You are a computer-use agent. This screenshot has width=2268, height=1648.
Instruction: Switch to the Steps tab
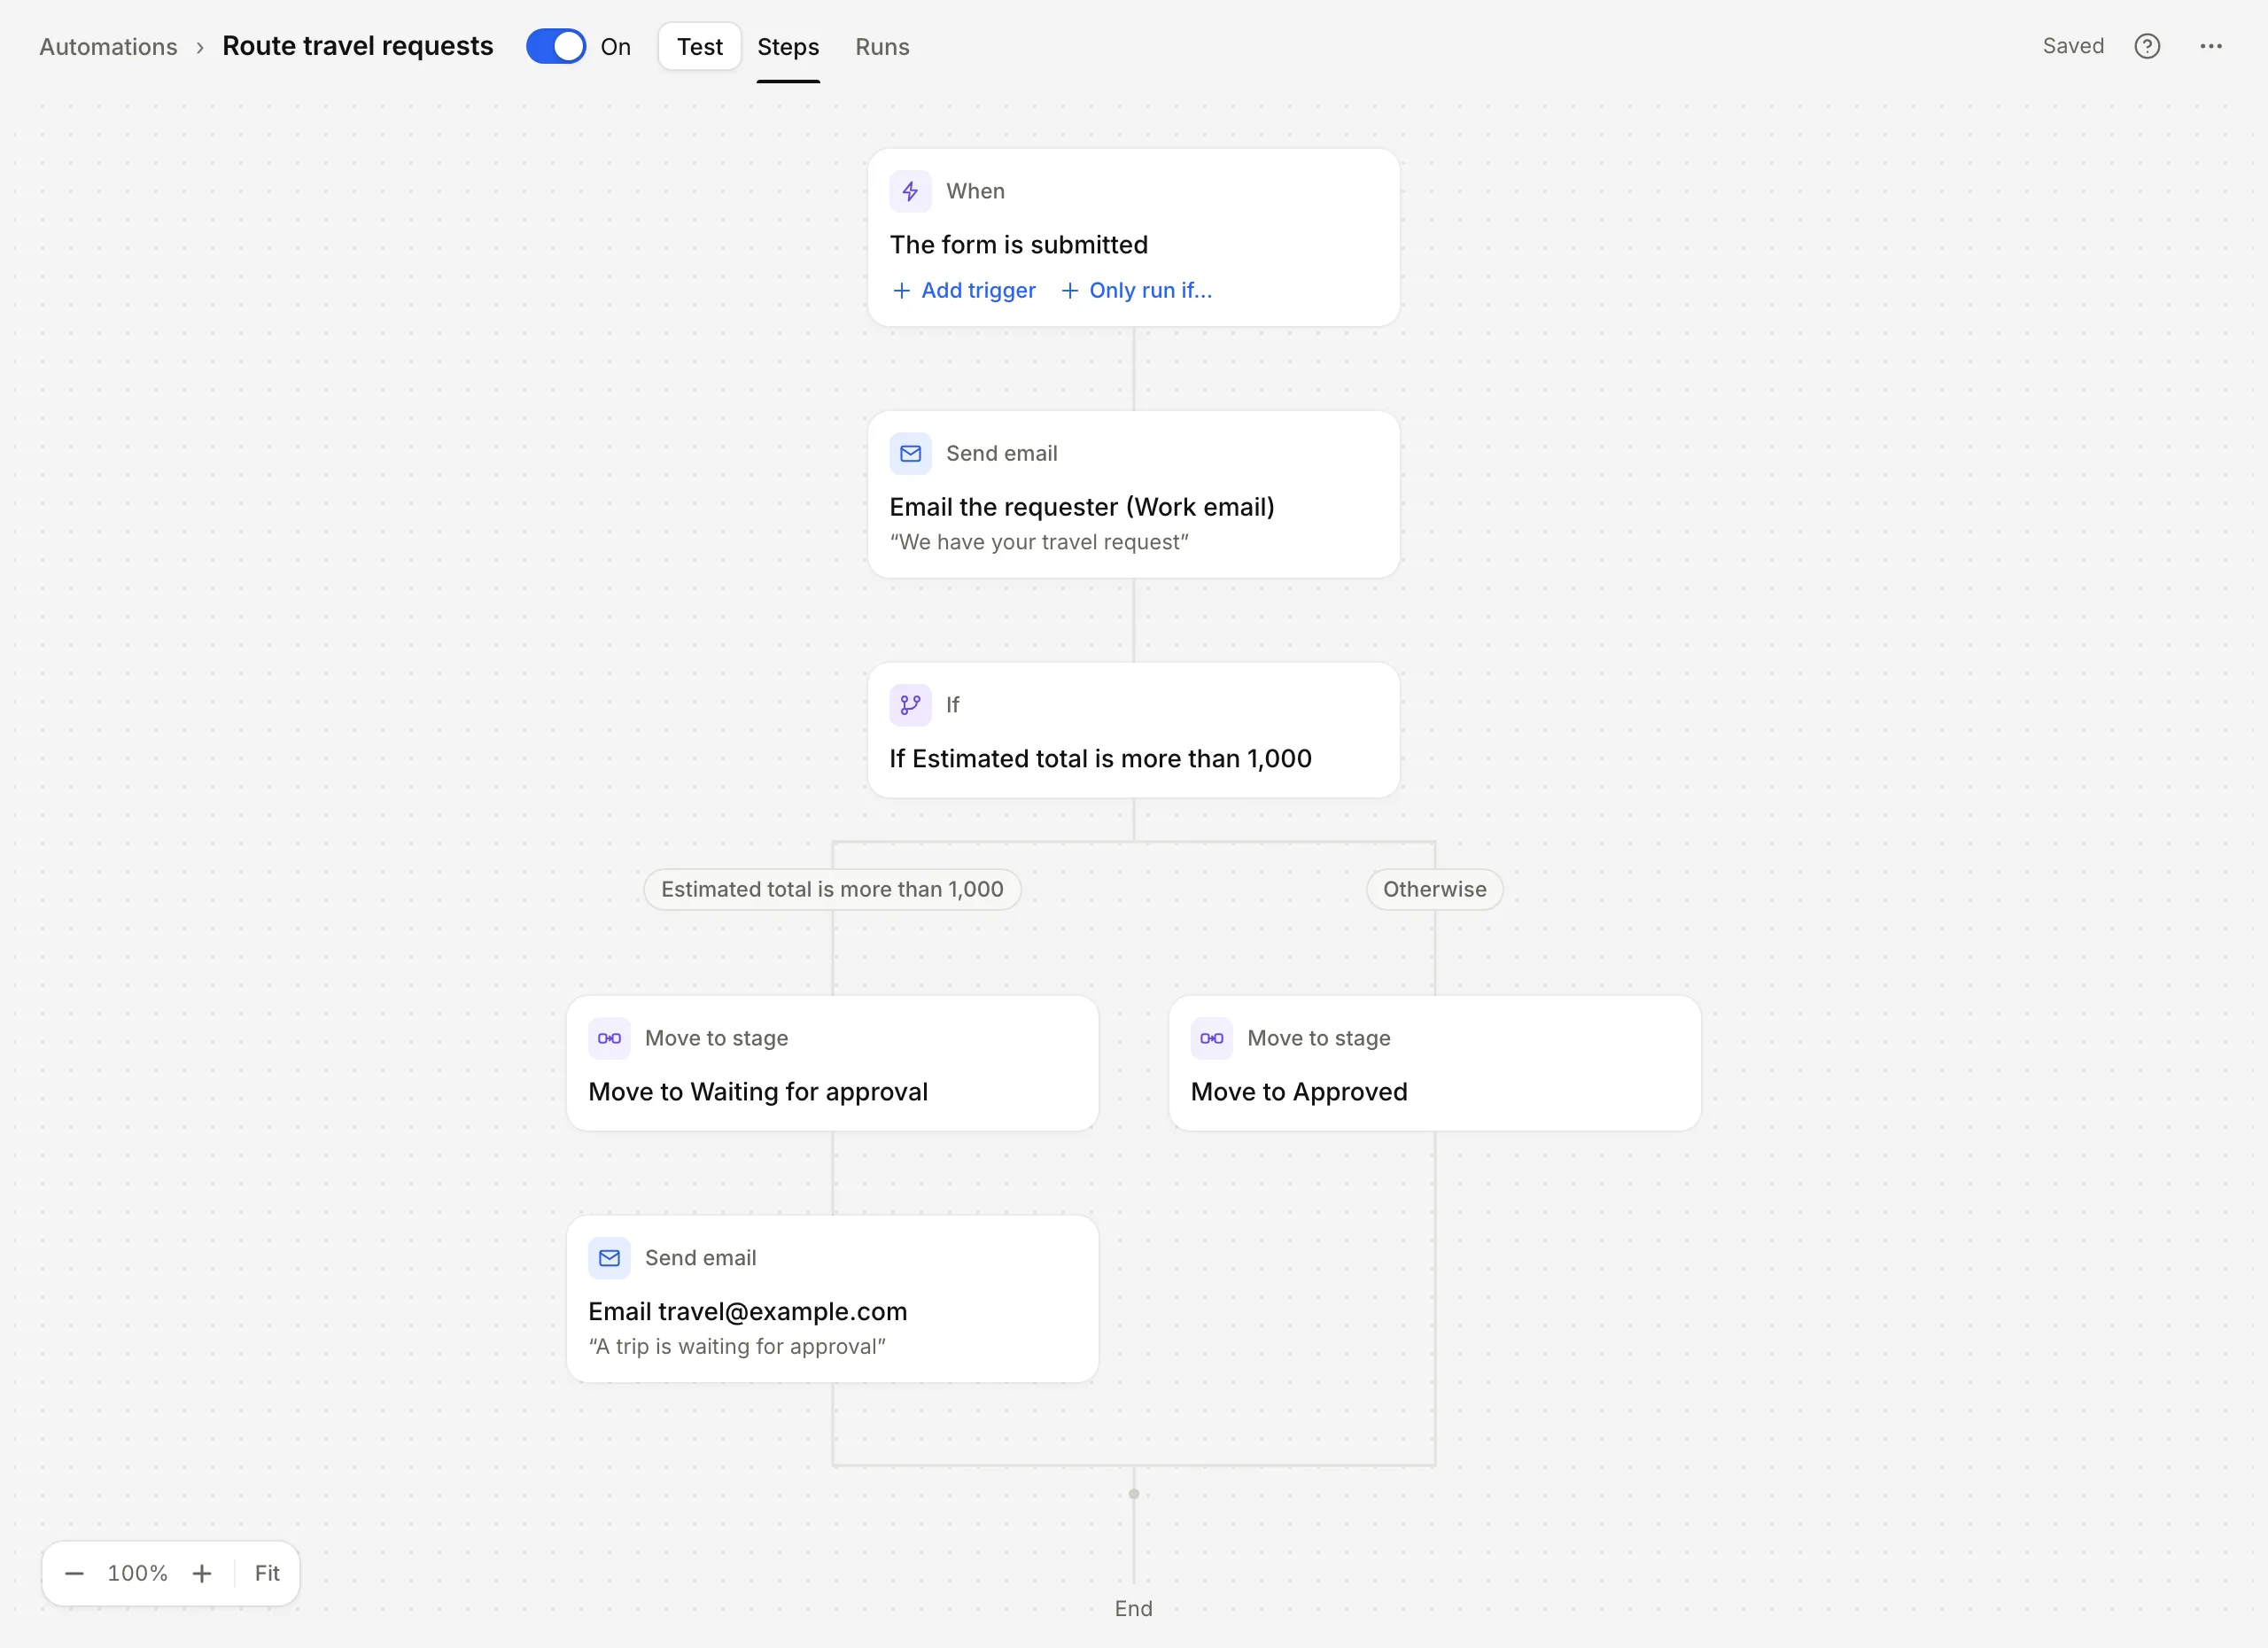pos(788,47)
